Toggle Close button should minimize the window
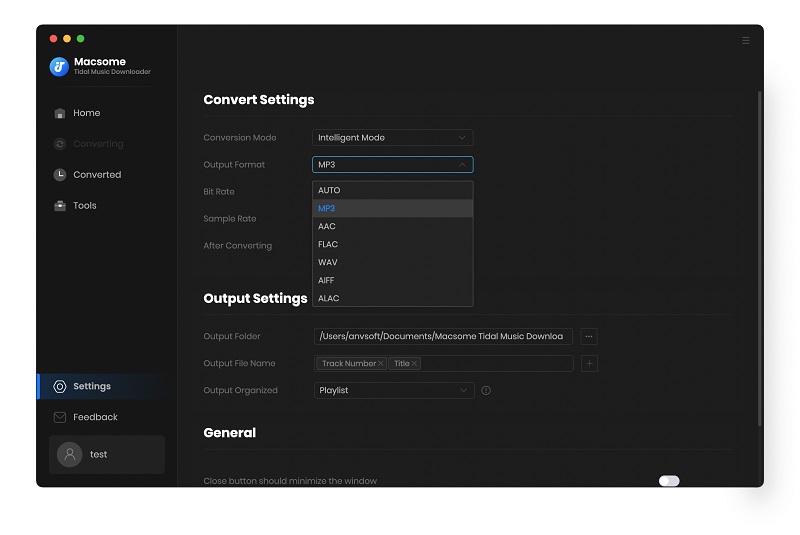800x535 pixels. point(669,481)
